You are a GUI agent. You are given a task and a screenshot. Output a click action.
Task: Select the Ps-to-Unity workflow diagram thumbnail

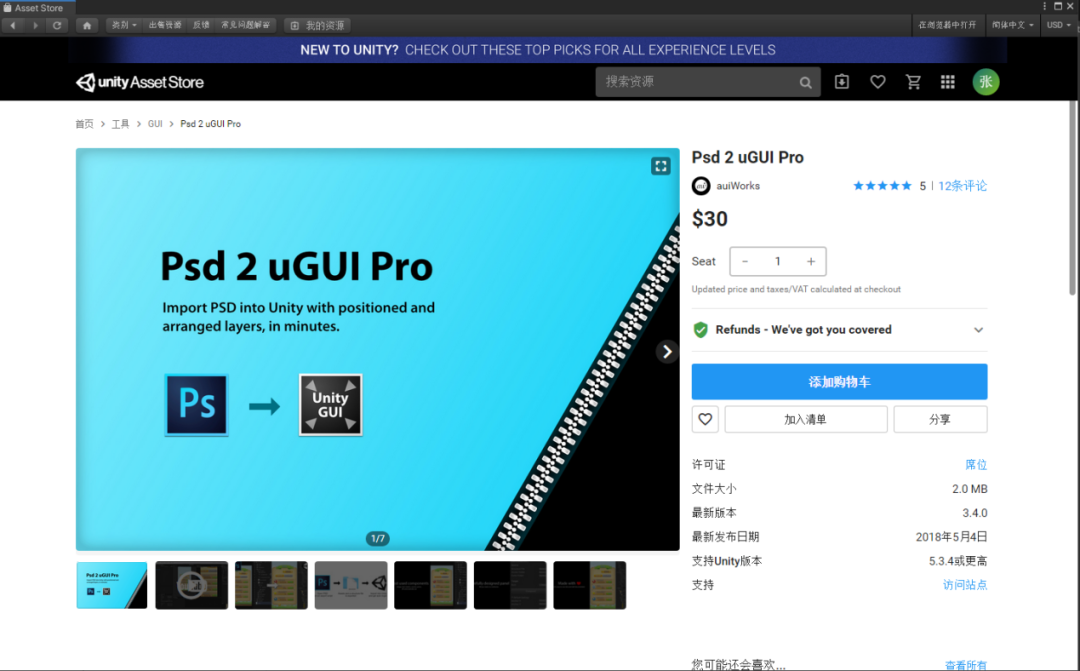pos(351,586)
